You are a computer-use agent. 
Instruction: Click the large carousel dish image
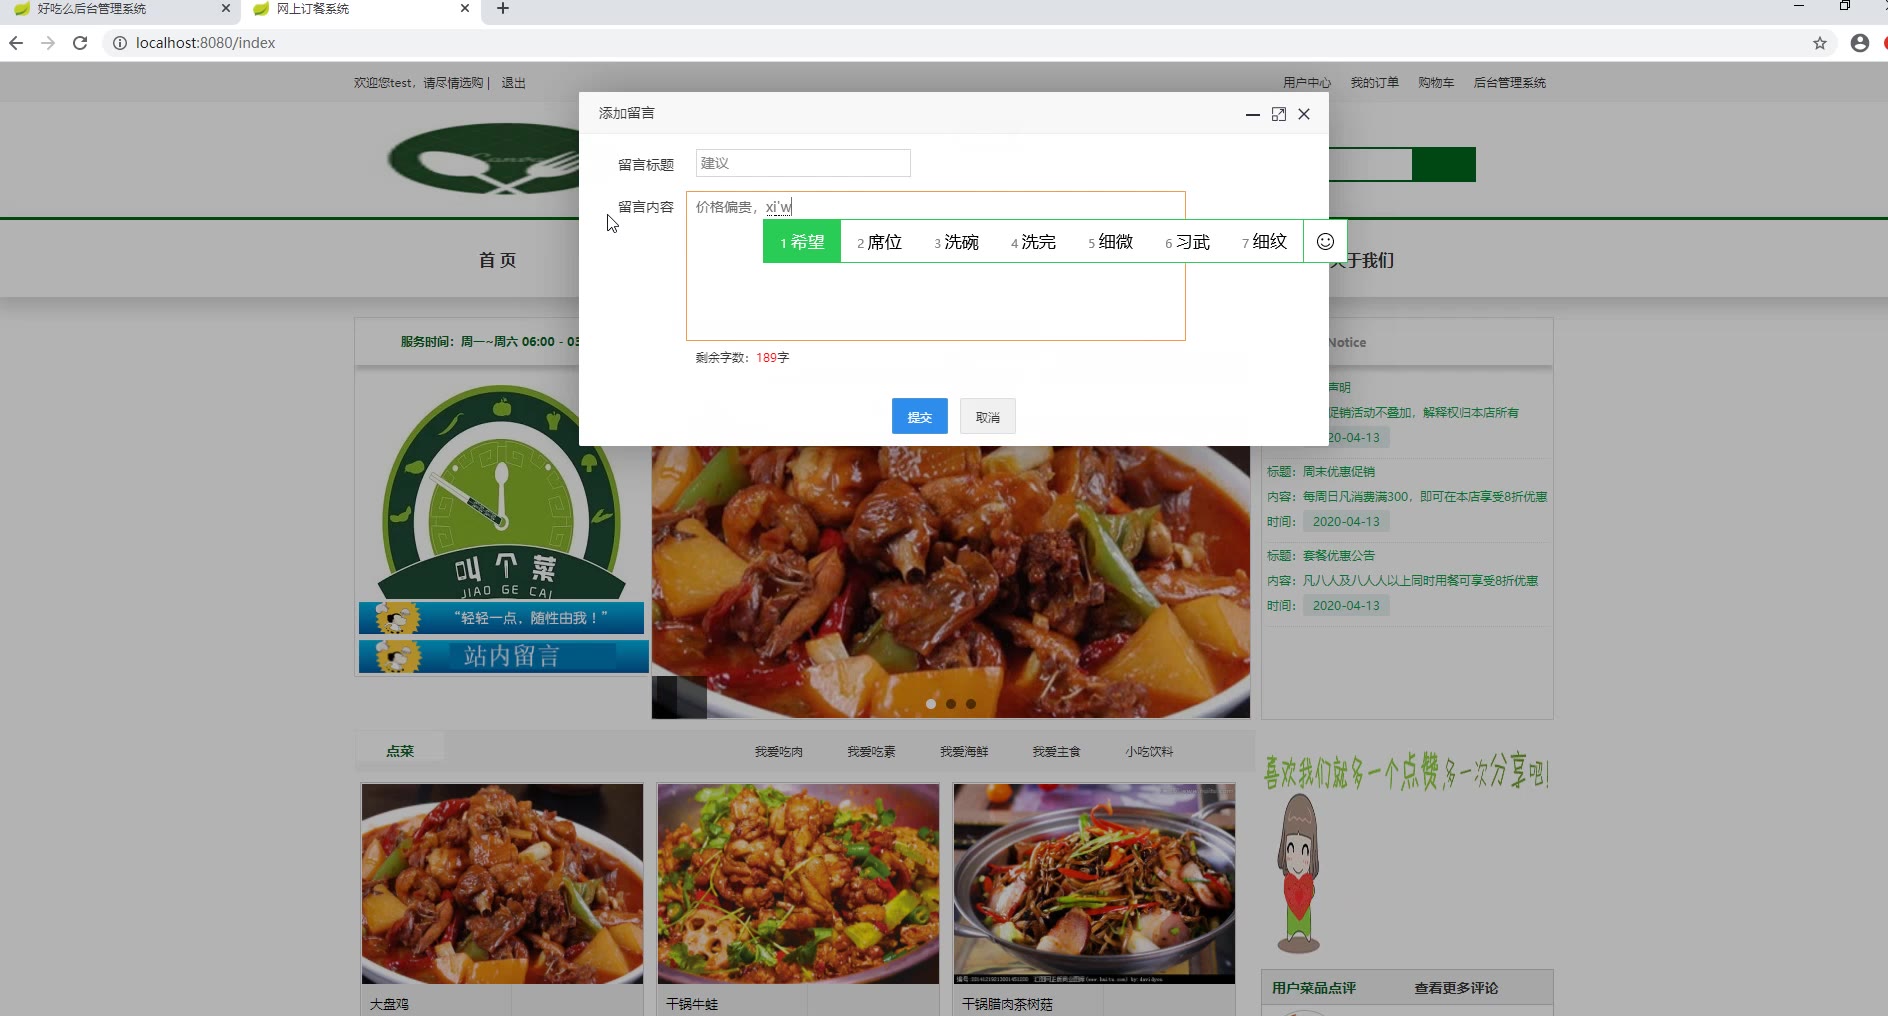[951, 582]
